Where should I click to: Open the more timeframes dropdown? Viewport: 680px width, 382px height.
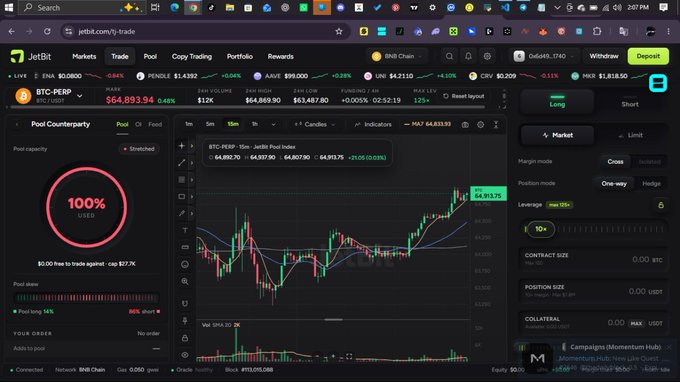click(x=273, y=124)
